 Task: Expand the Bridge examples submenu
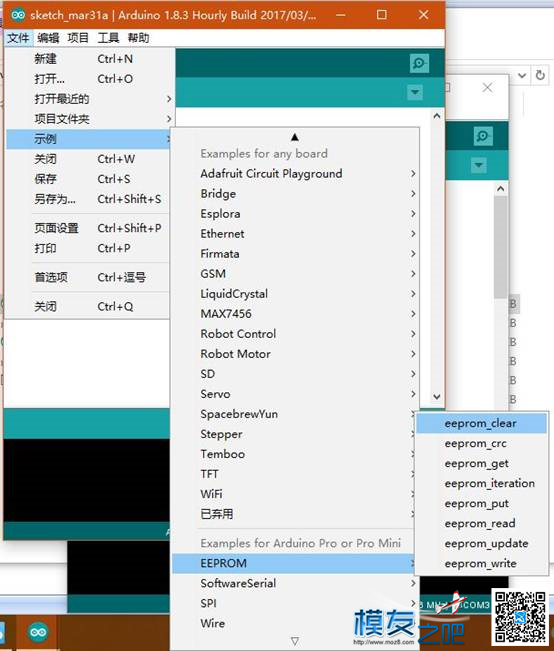pos(295,193)
